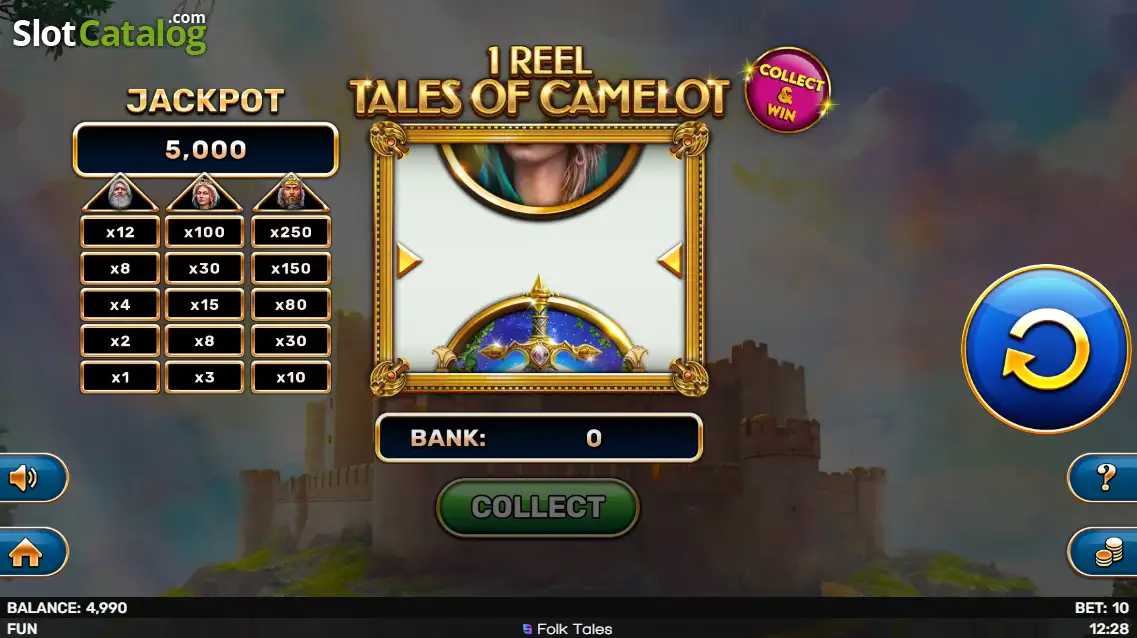Select the x100 multiplier cell
This screenshot has height=638, width=1137.
coord(204,232)
